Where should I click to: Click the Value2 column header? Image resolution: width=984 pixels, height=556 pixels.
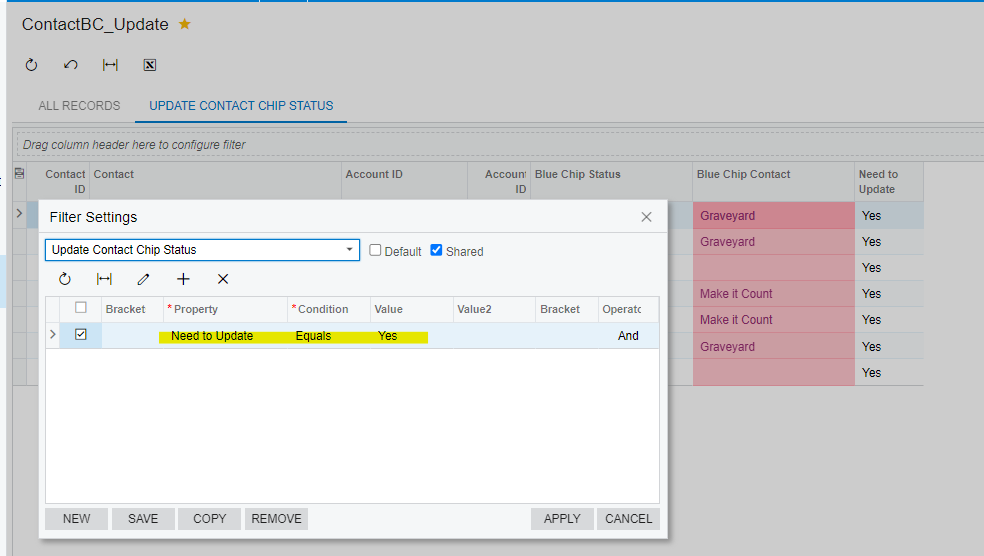point(494,309)
